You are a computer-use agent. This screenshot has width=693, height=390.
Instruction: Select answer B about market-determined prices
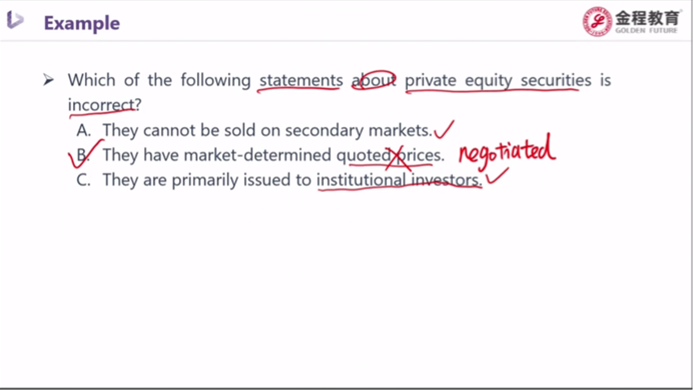260,155
